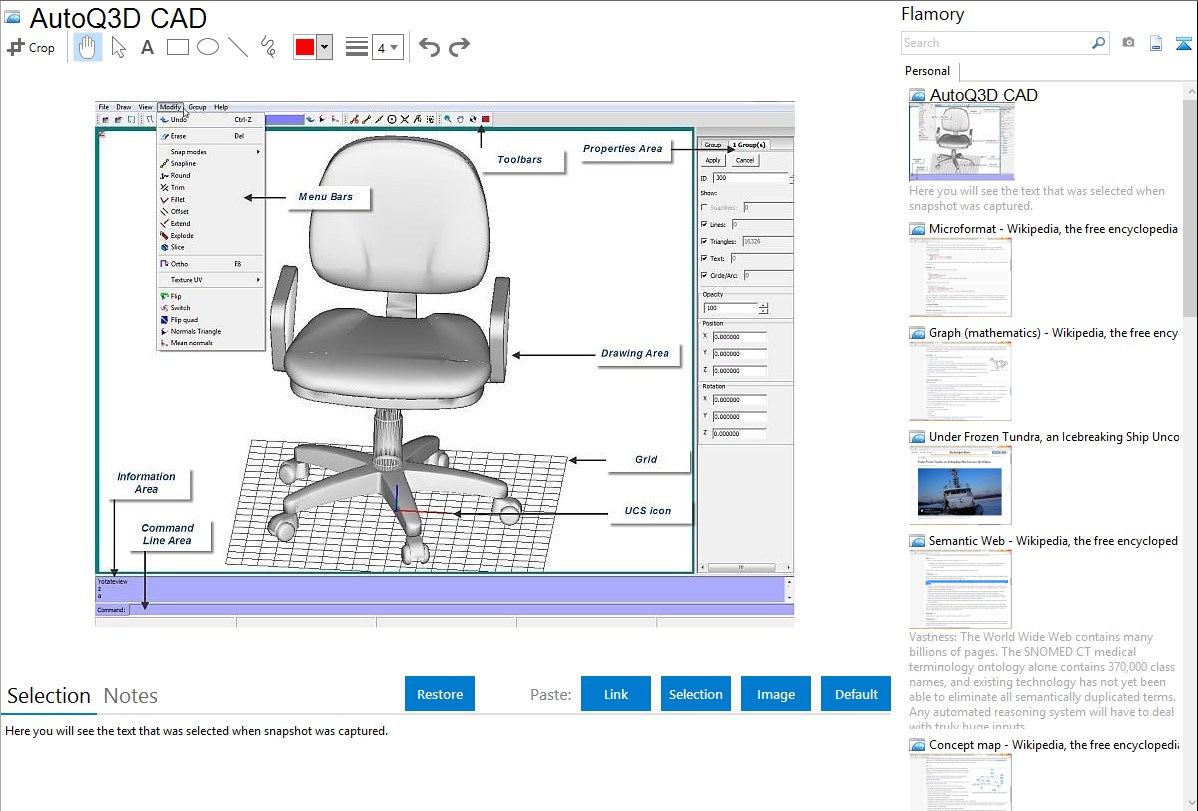Screen dimensions: 1198x811
Task: Open the File menu in the CAD screenshot
Action: (104, 107)
